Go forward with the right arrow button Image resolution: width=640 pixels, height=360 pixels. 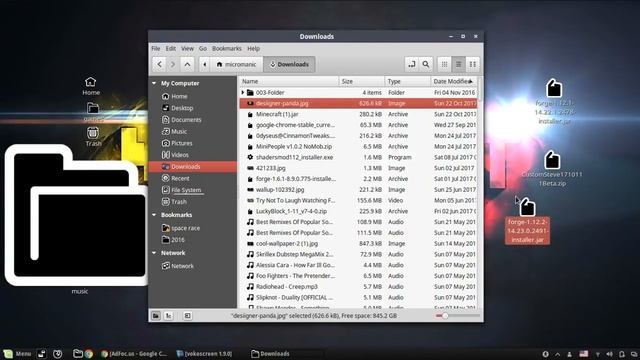(x=173, y=64)
